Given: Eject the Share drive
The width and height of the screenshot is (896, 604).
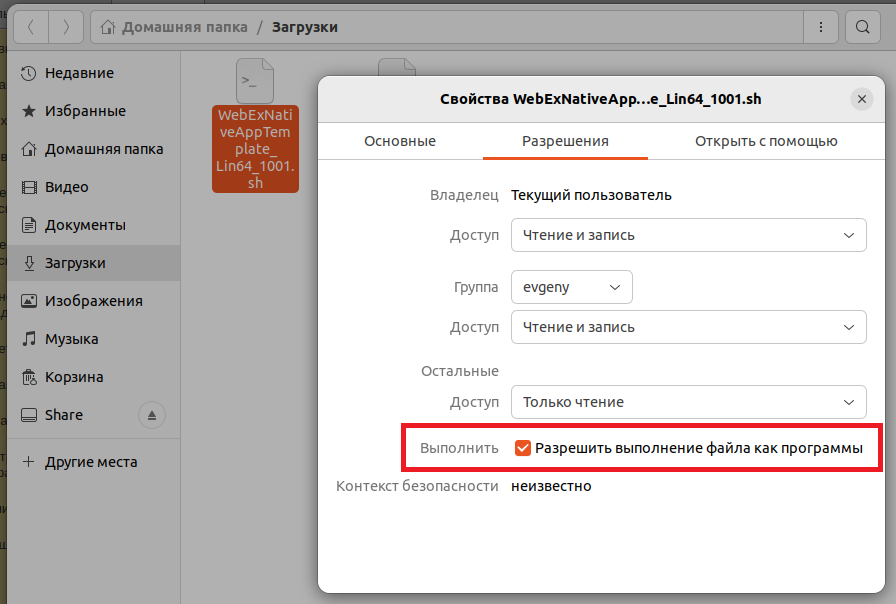Looking at the screenshot, I should tap(151, 414).
